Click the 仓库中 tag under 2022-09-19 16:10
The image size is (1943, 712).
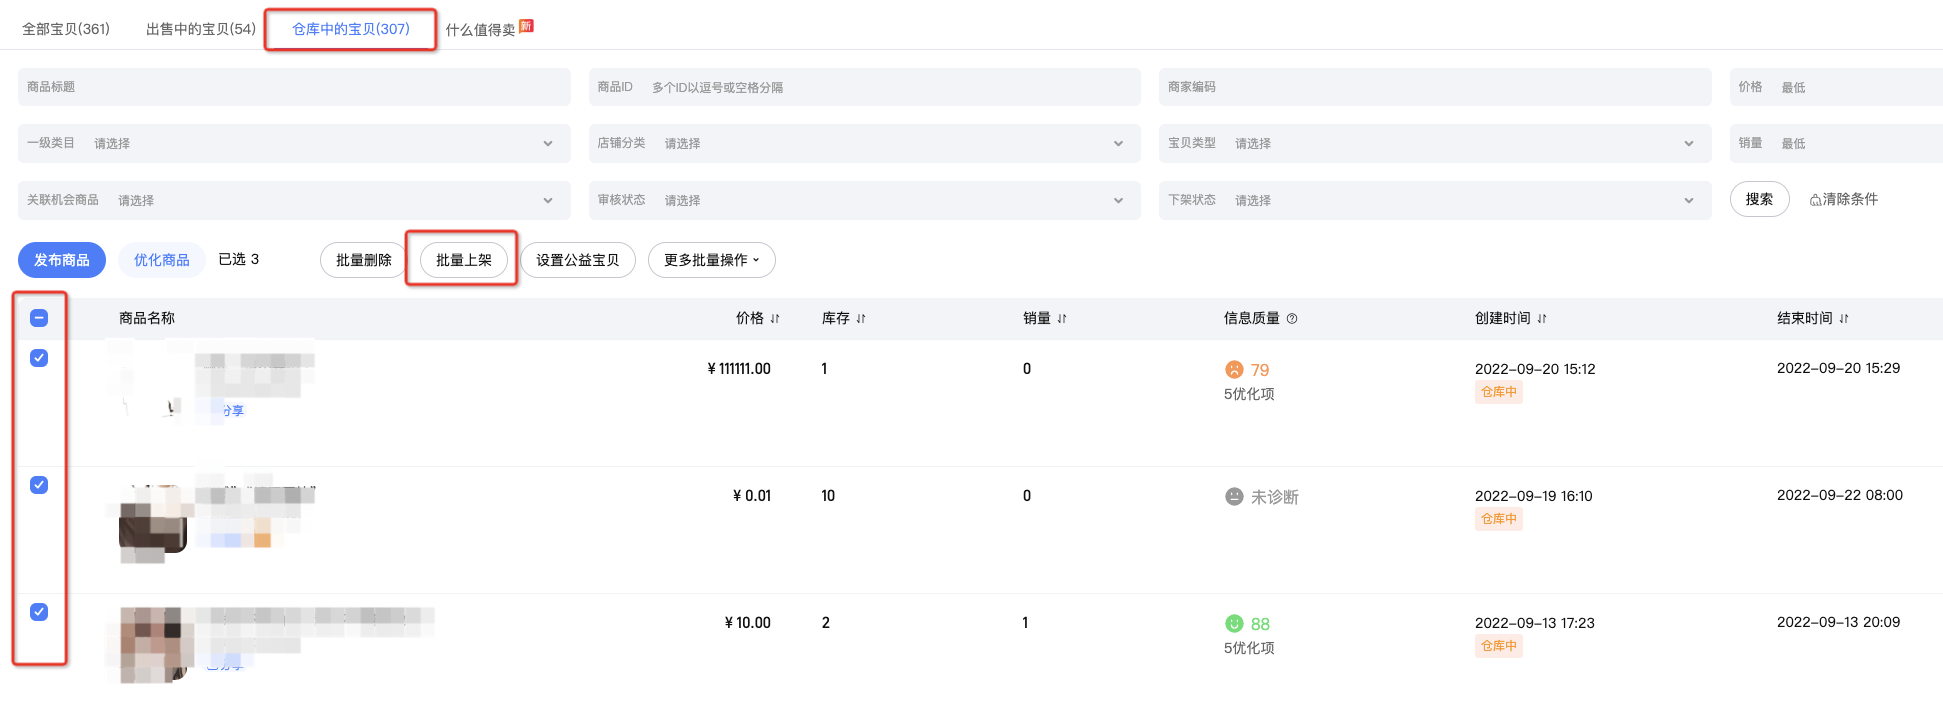(x=1499, y=519)
